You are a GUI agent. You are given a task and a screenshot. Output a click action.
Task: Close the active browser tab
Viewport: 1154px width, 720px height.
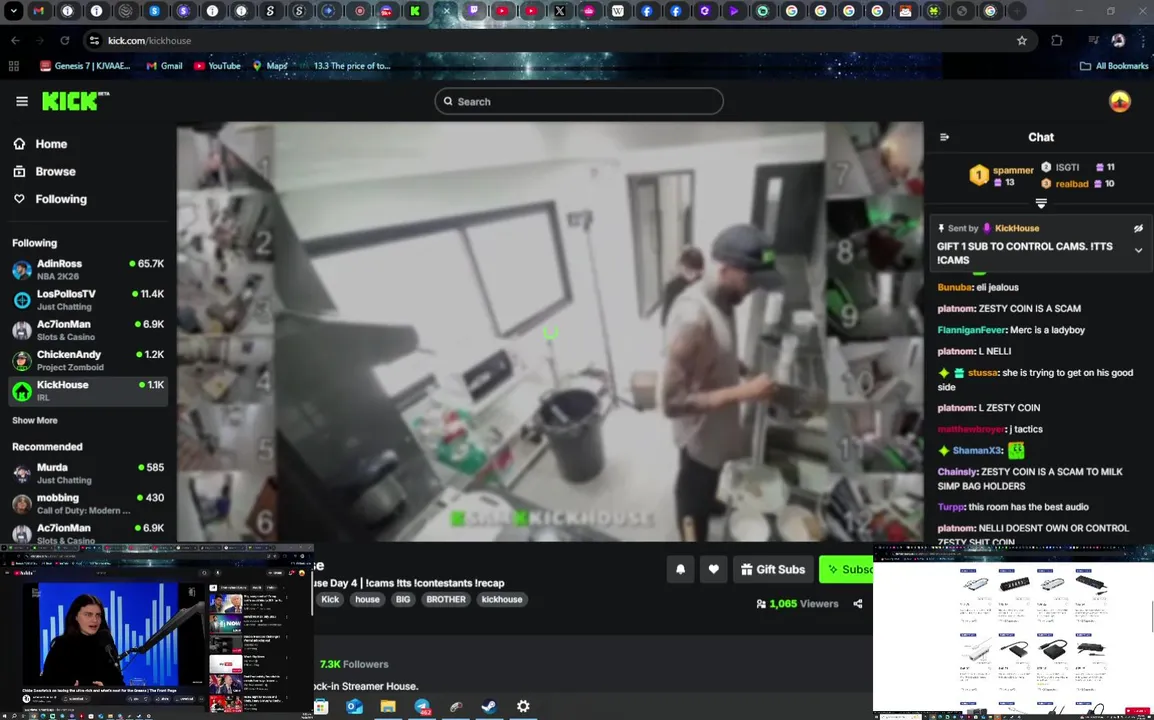tap(446, 11)
